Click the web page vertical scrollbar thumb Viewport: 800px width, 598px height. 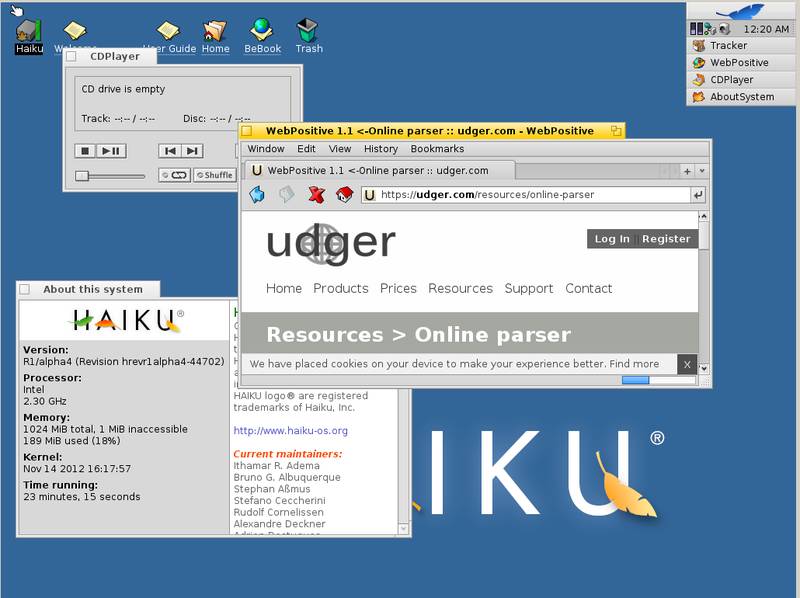click(704, 236)
